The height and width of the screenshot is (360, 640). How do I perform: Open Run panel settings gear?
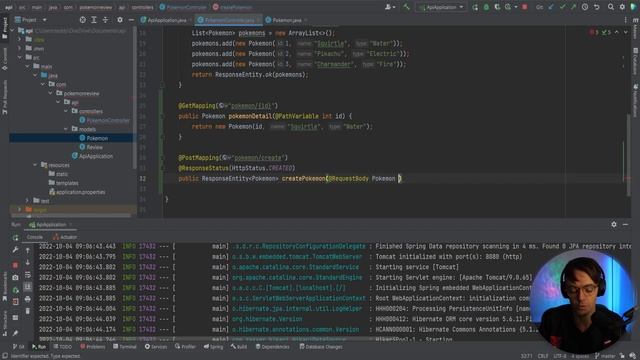[x=614, y=224]
